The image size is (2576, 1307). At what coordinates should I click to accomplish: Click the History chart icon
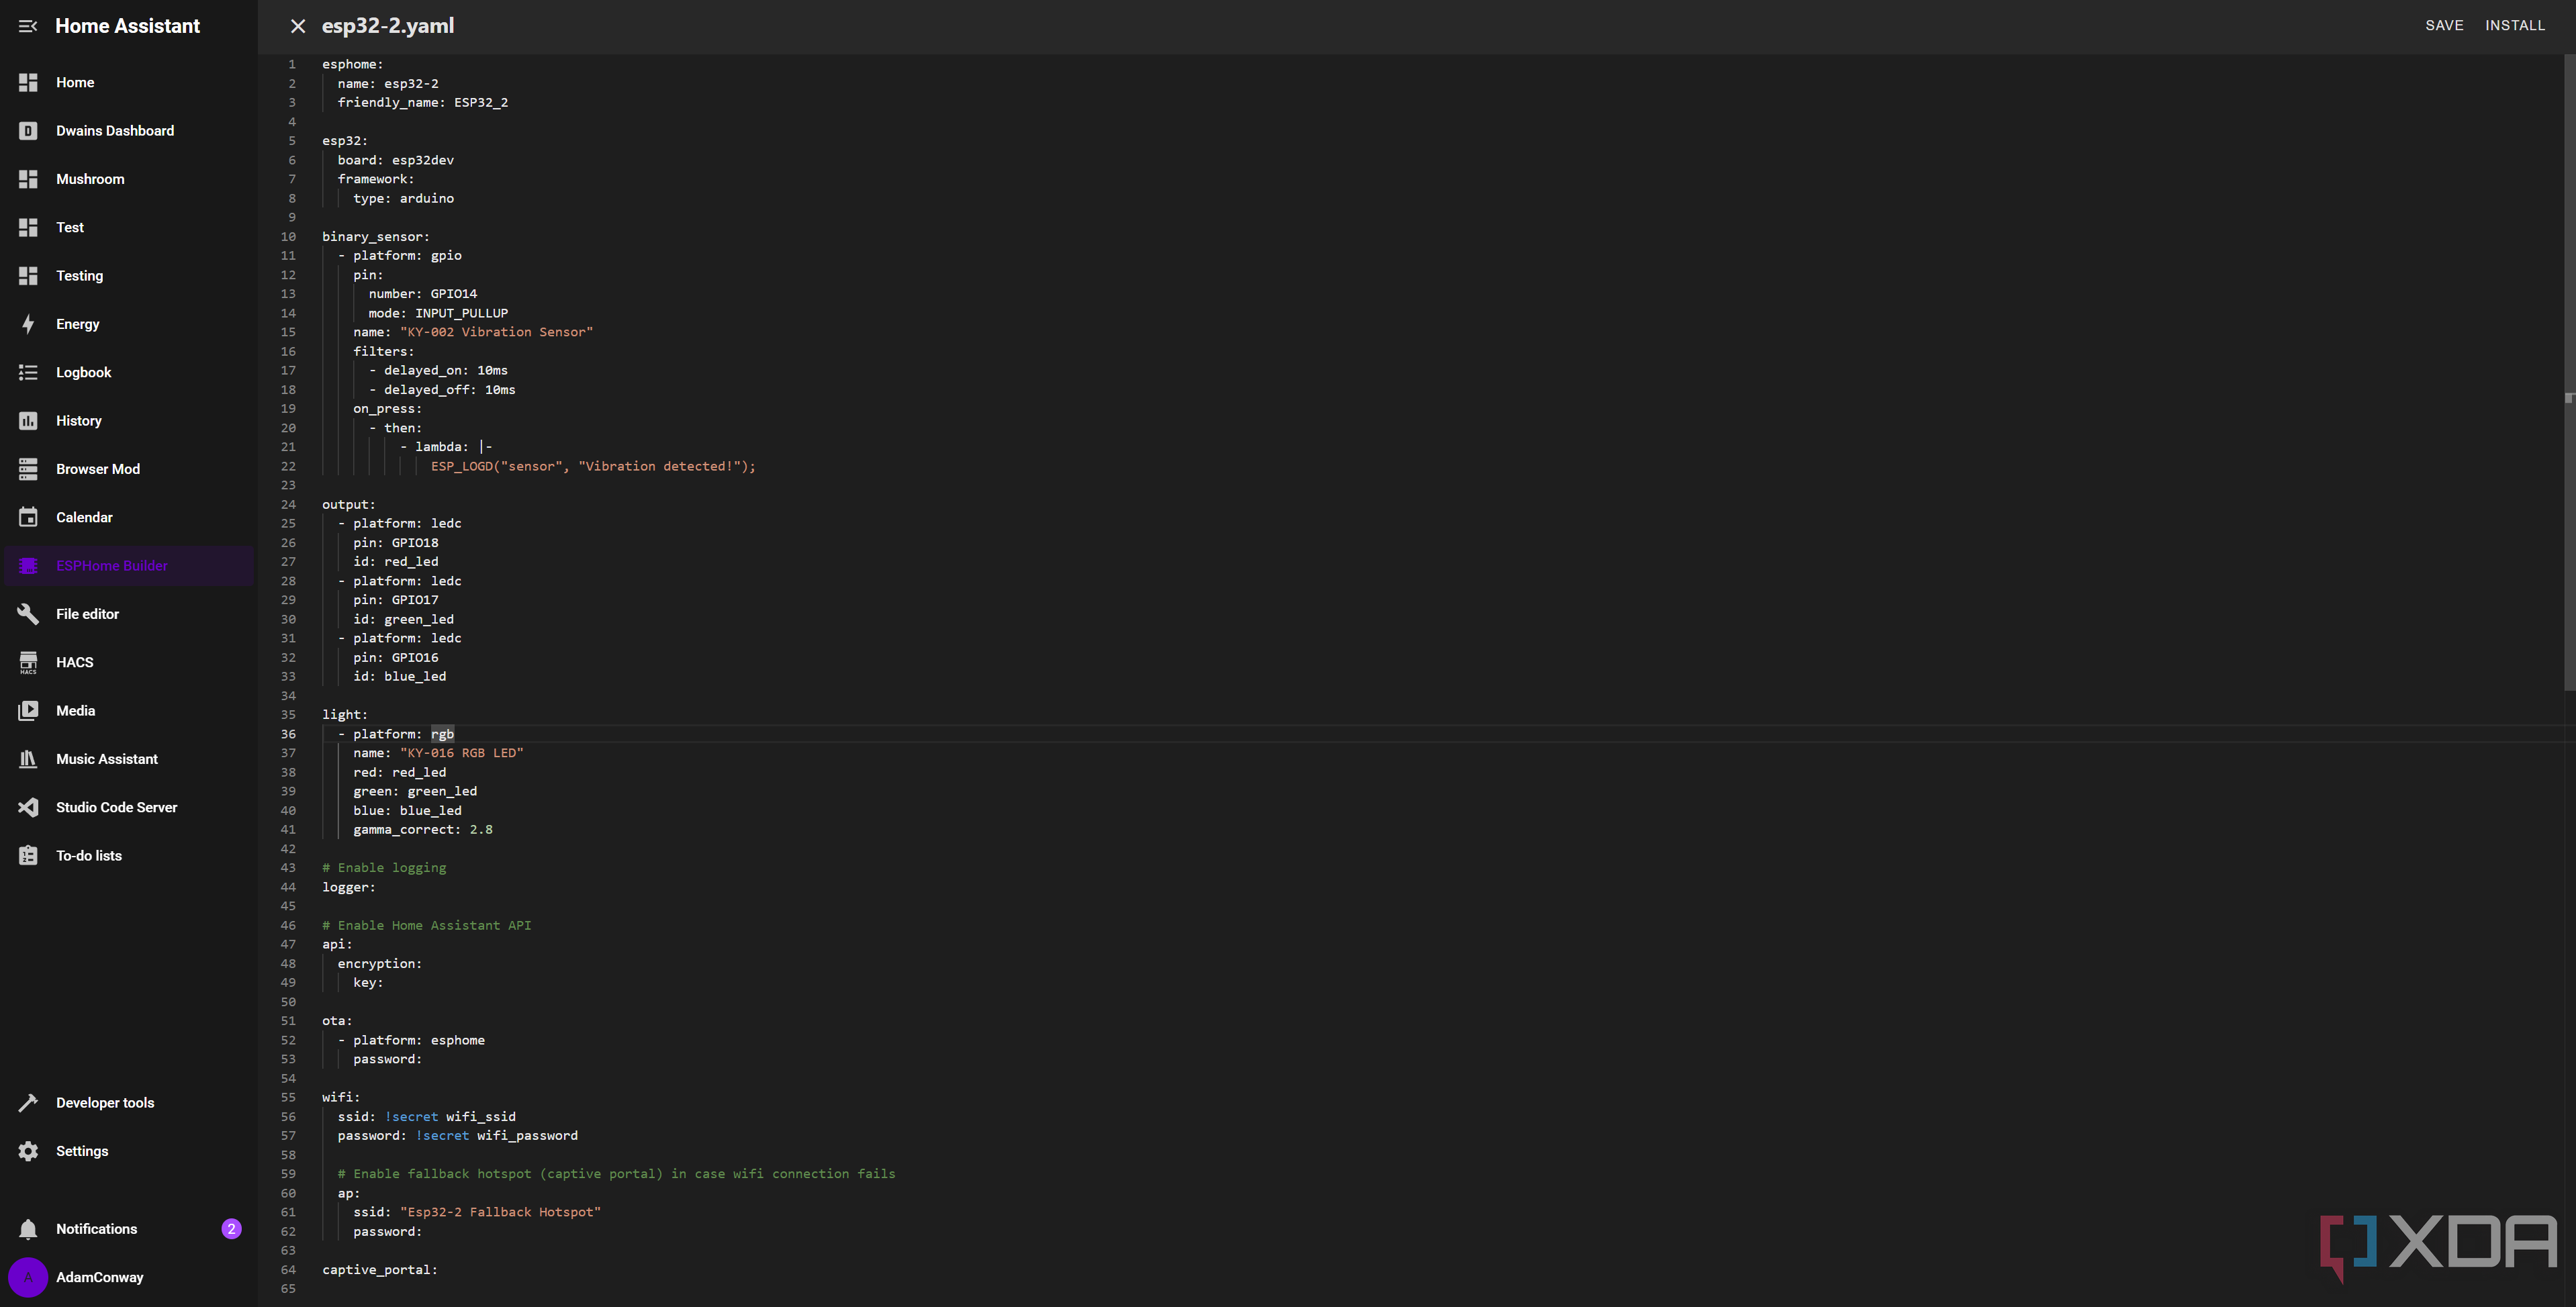point(28,421)
